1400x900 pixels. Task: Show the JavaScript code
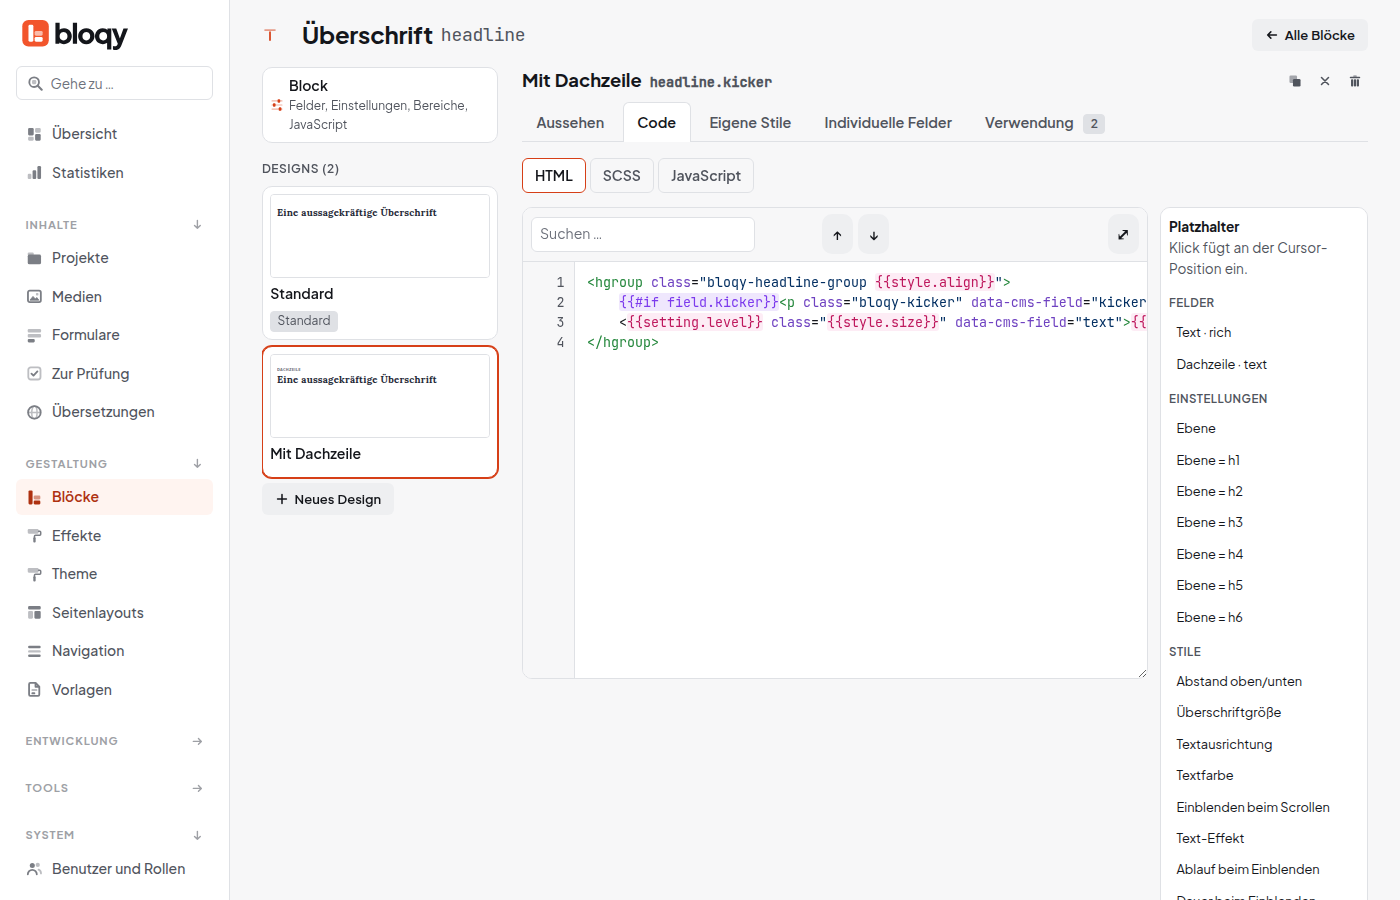[x=706, y=176]
